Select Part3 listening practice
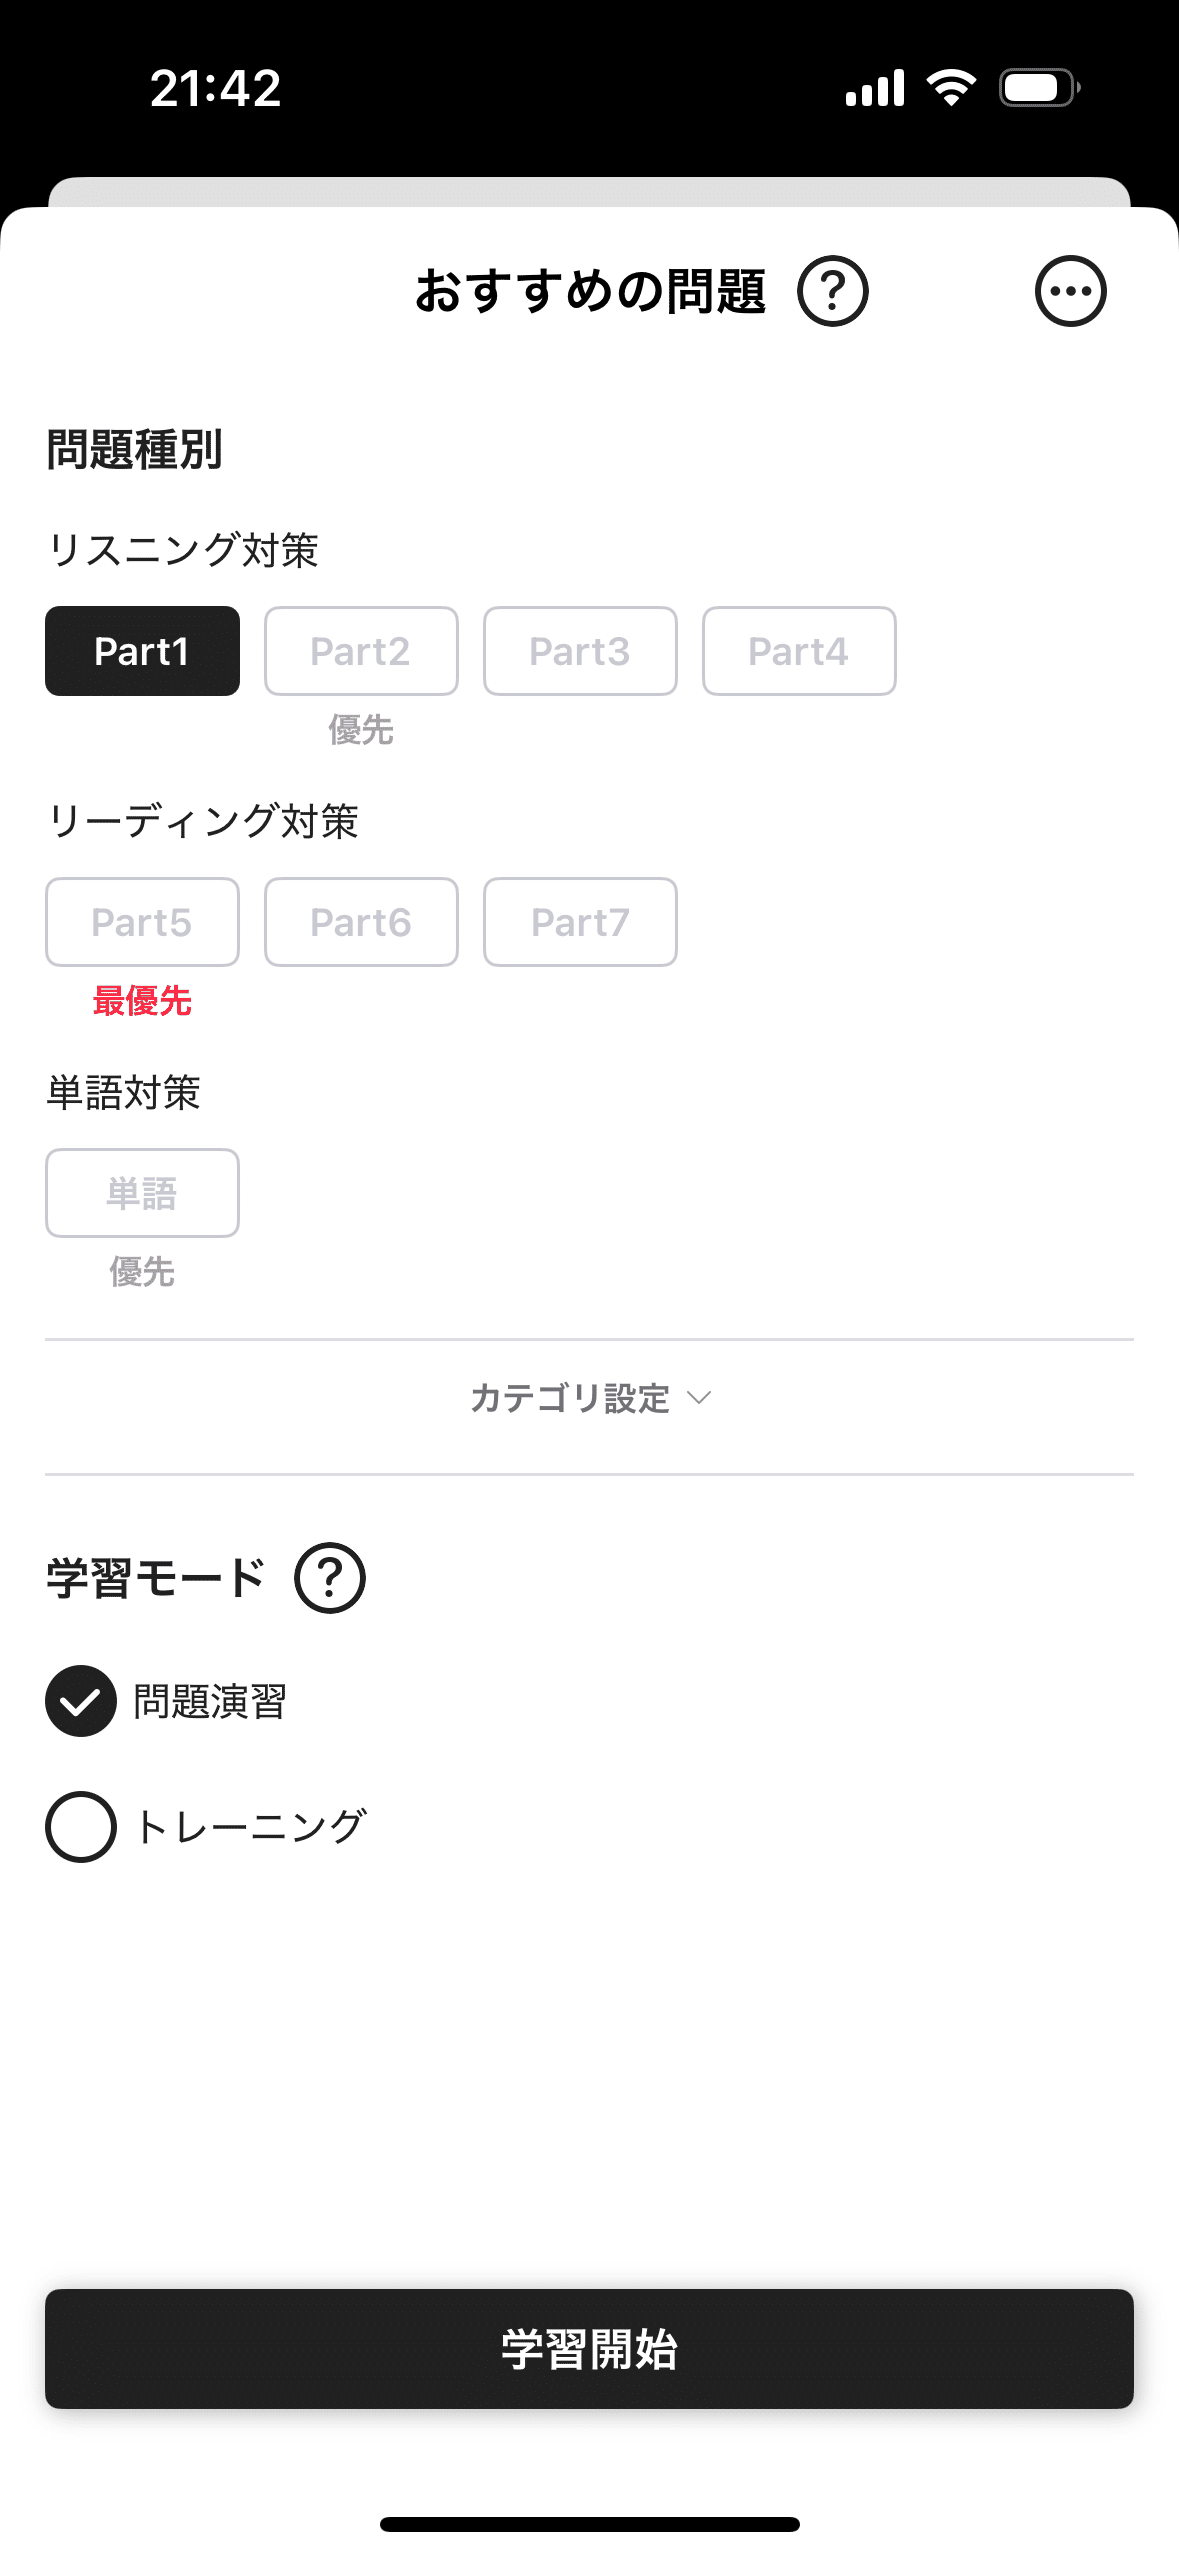The image size is (1179, 2556). click(x=580, y=651)
